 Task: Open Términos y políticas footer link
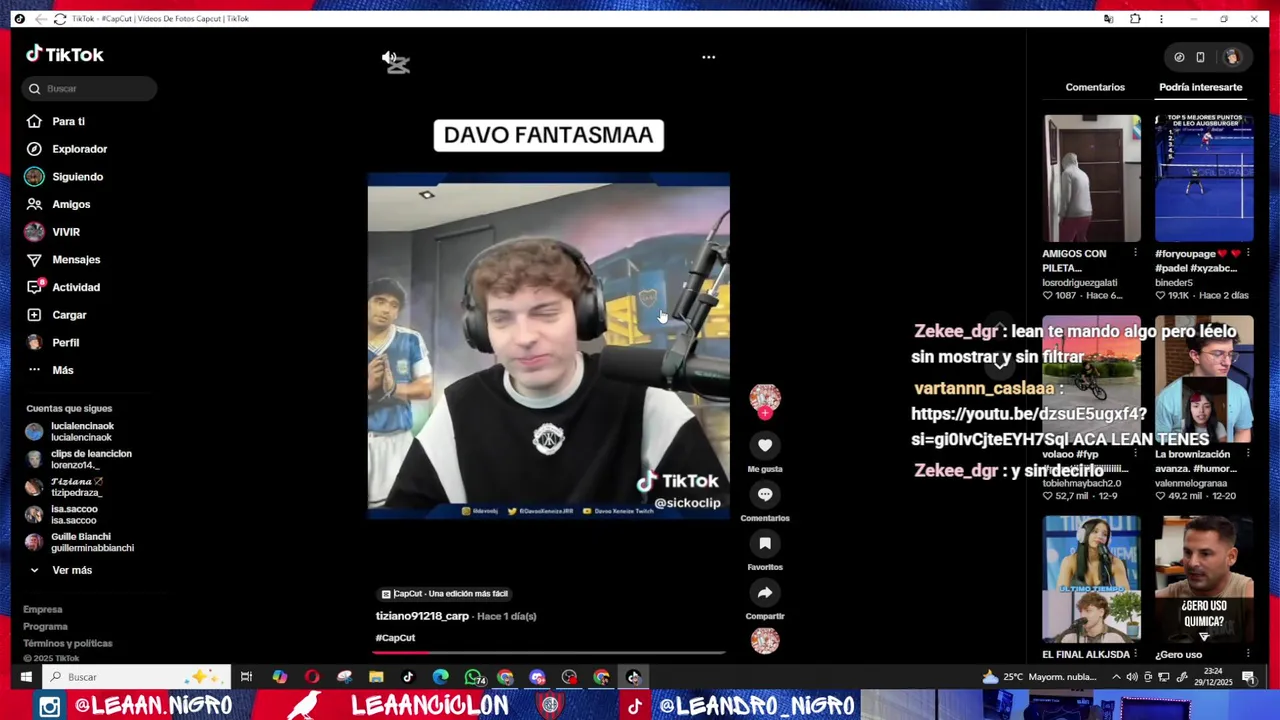click(68, 643)
